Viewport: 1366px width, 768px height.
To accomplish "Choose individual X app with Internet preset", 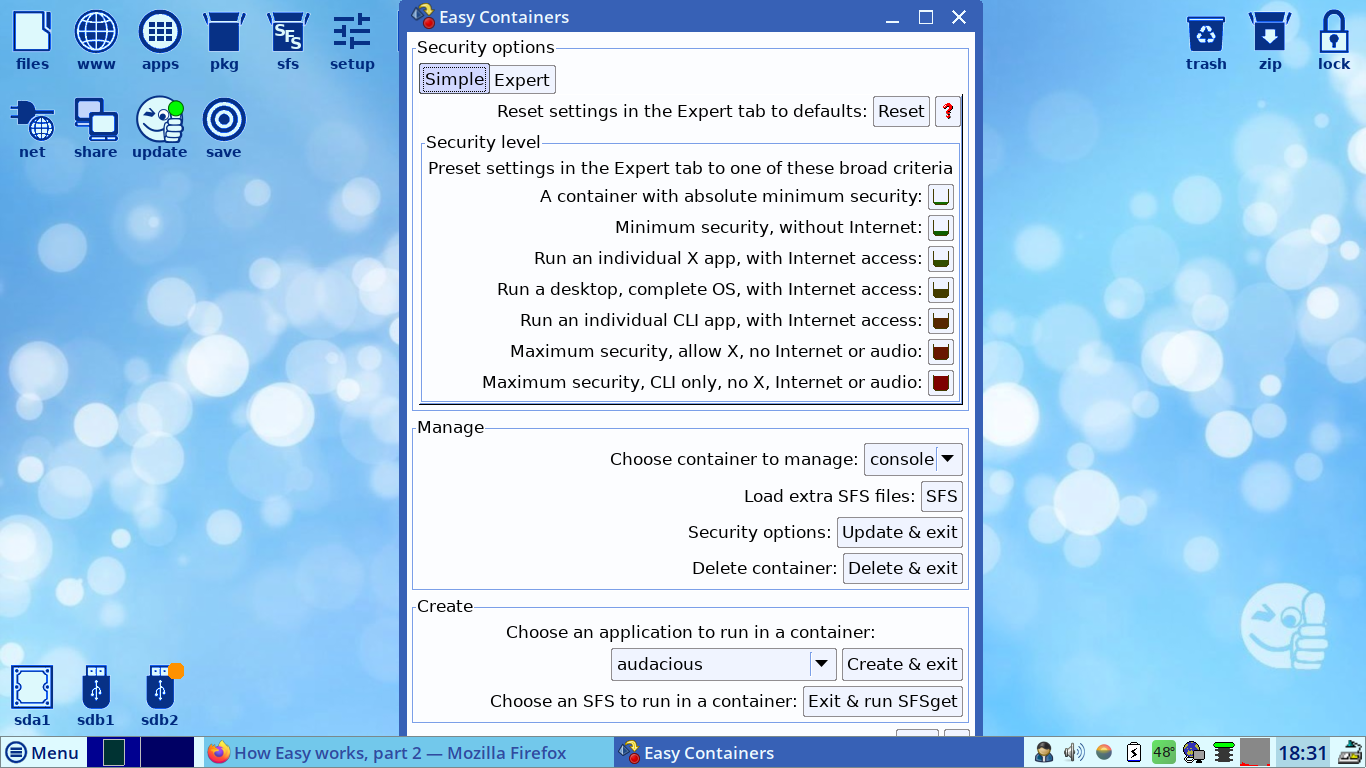I will 941,258.
